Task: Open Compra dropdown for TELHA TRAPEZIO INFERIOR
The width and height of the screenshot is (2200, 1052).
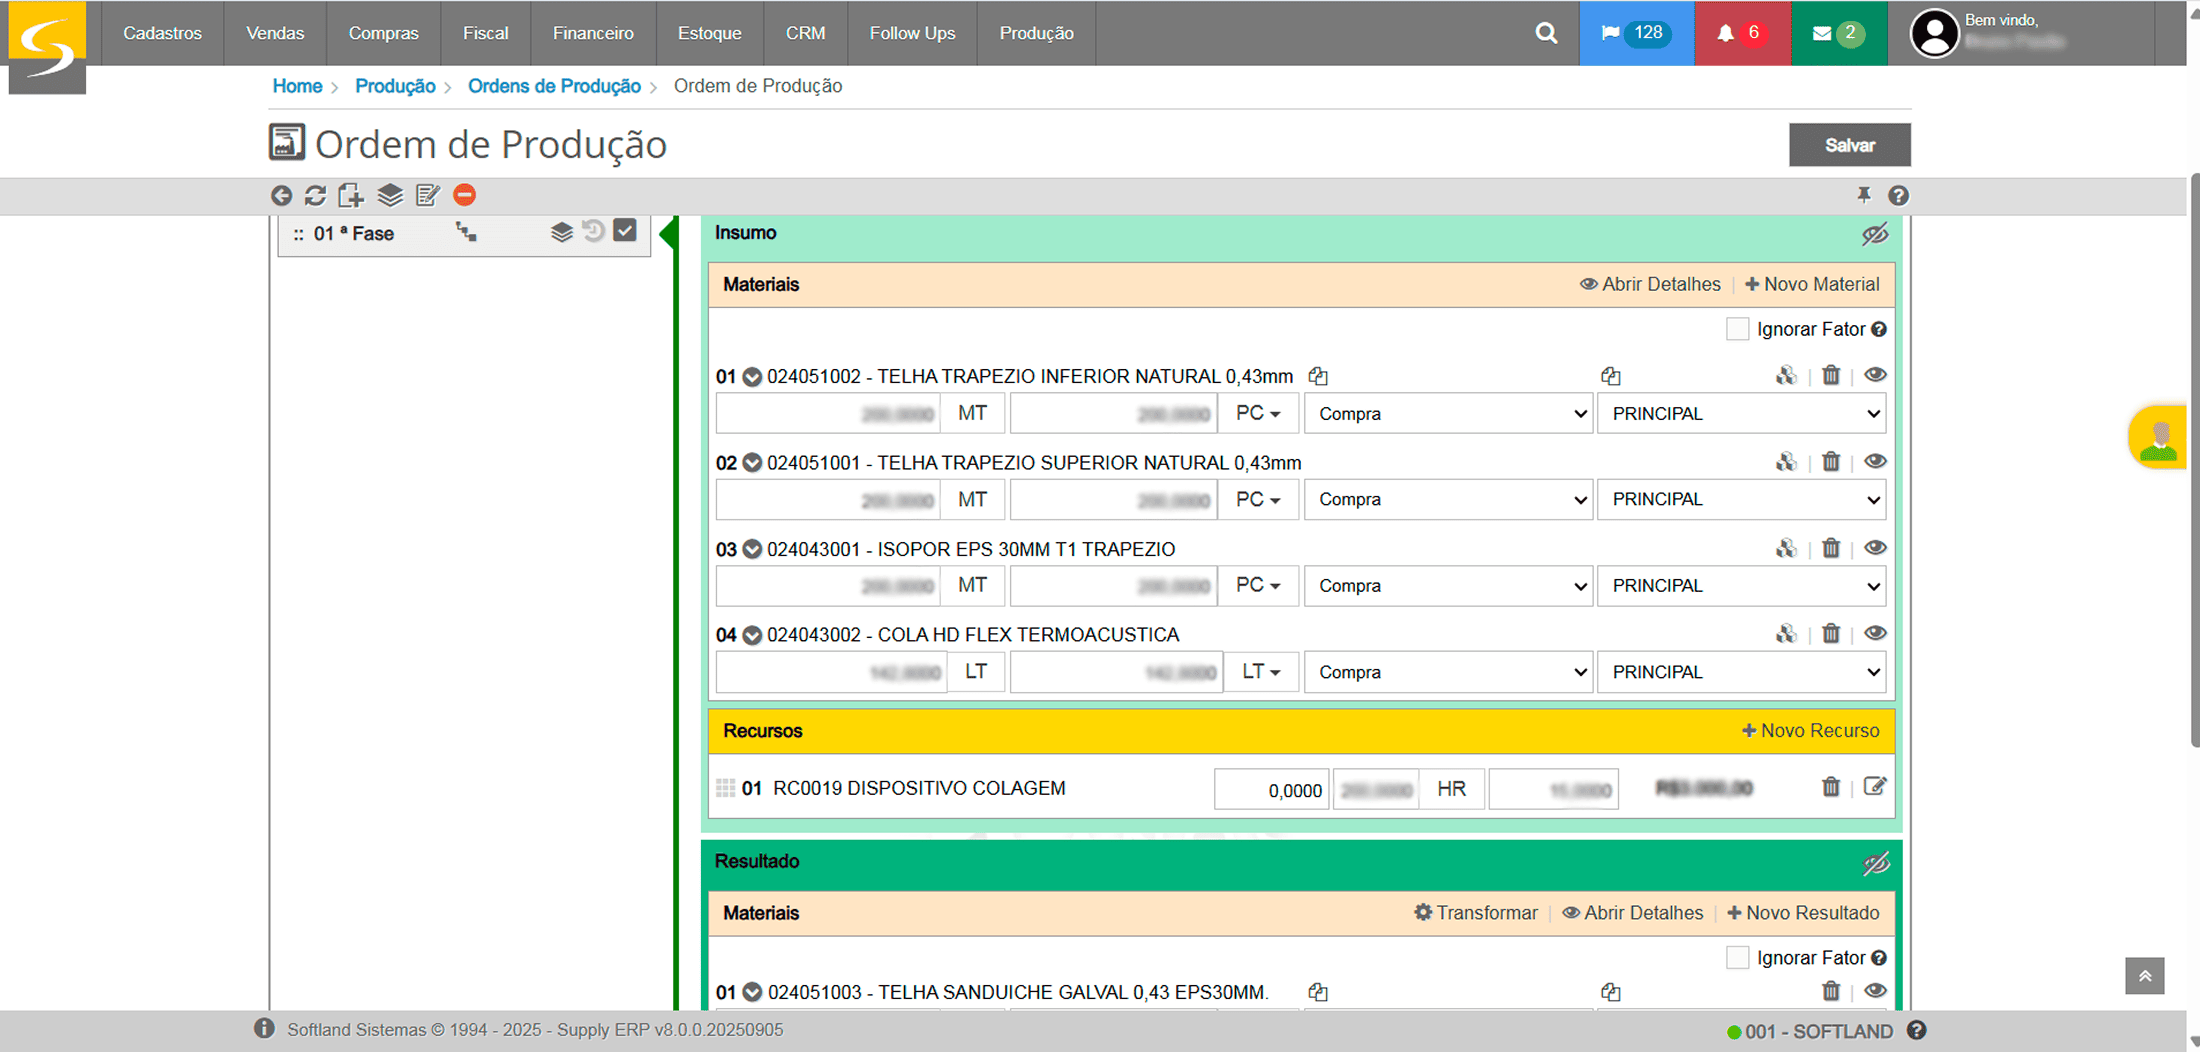Action: (1447, 414)
